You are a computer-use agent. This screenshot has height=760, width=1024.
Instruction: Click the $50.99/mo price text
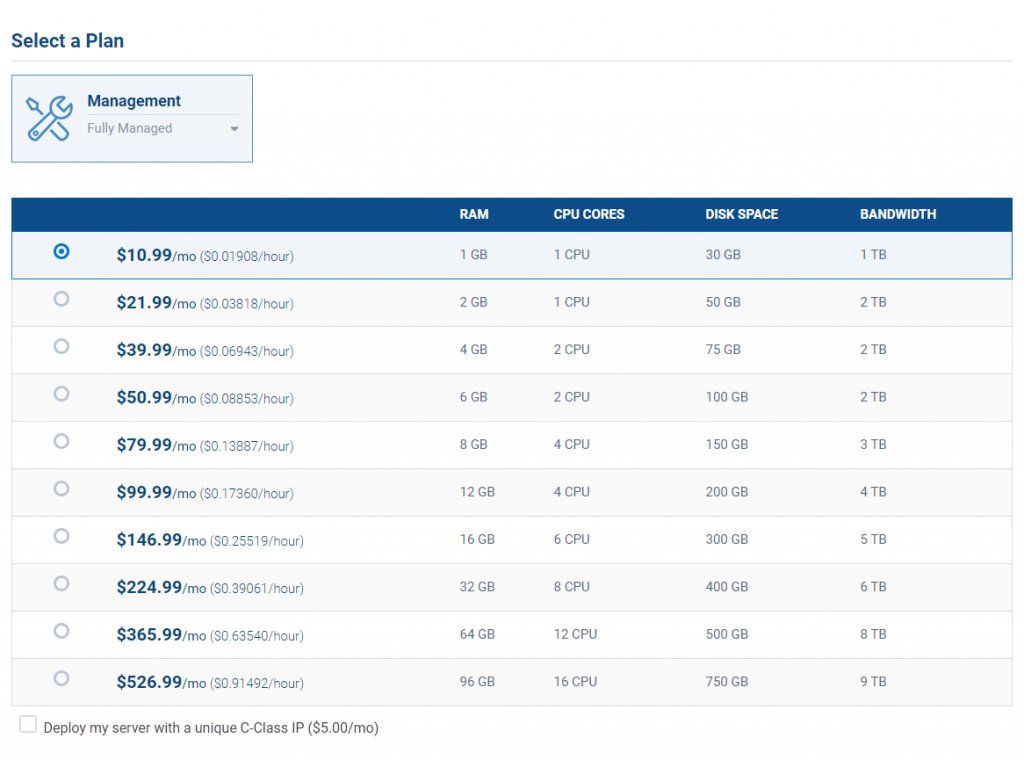click(x=156, y=398)
